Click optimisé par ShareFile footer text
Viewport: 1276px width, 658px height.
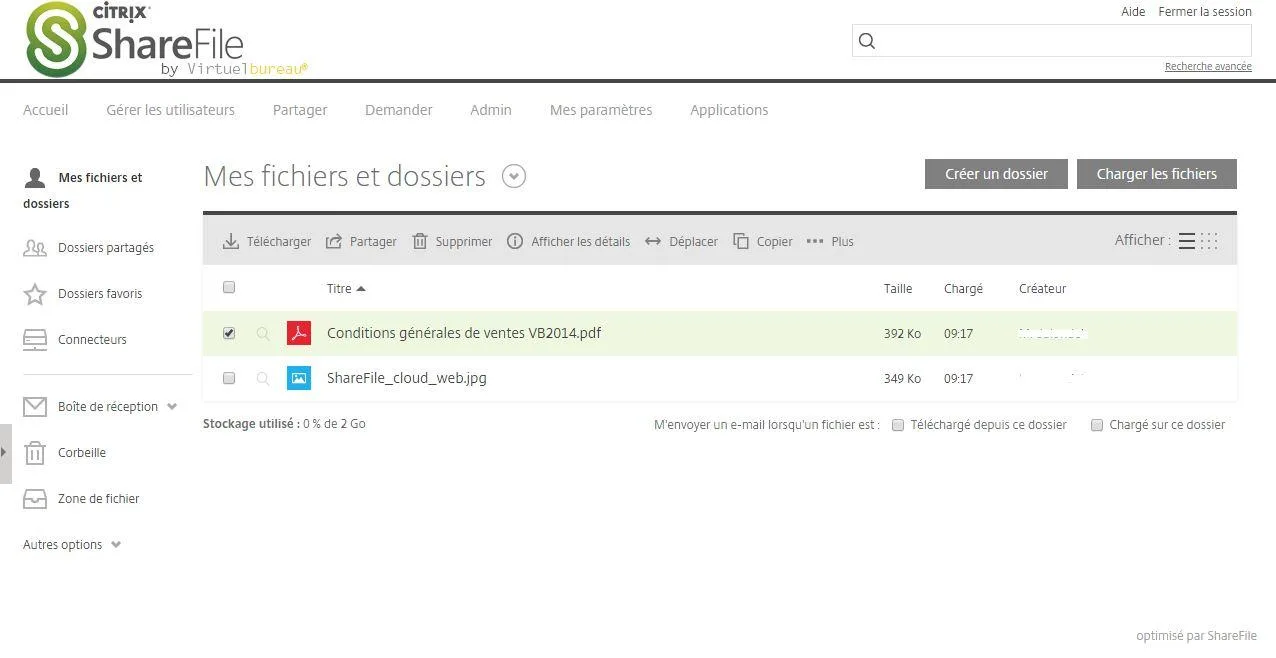coord(1196,636)
